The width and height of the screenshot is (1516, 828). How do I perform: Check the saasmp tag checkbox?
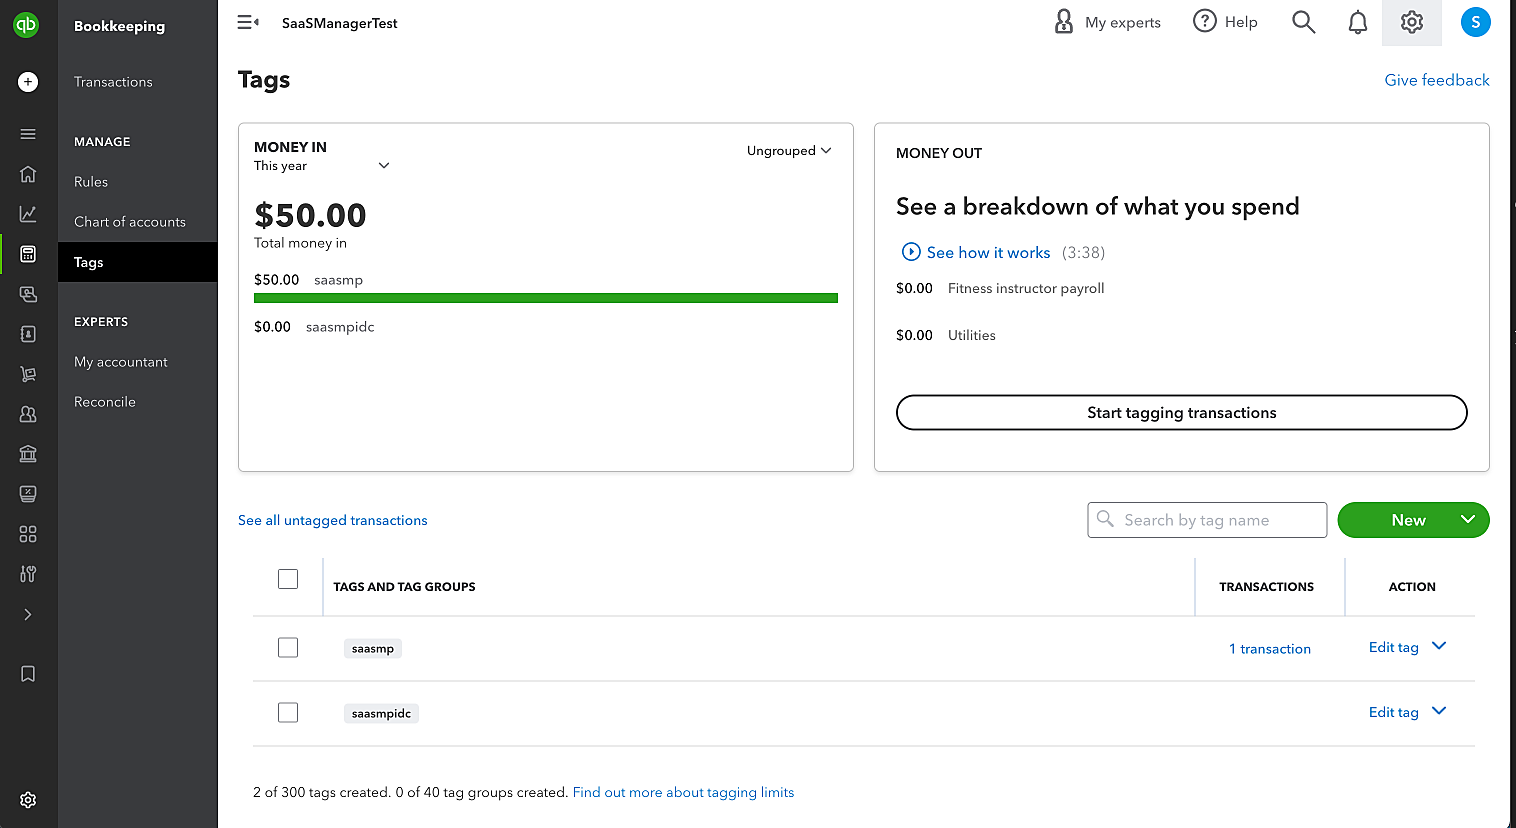[288, 648]
